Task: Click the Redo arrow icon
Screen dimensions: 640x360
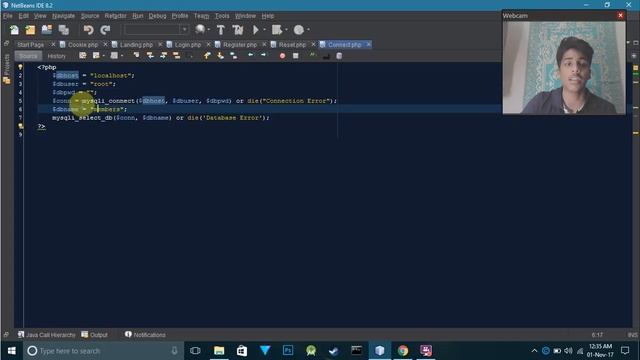Action: [x=105, y=30]
